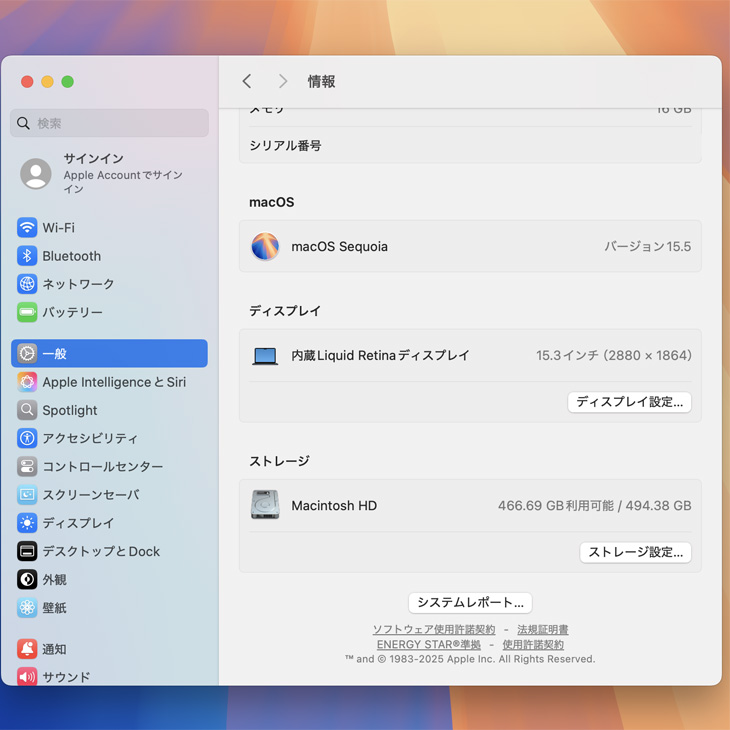730x730 pixels.
Task: Click the laptop icon beside 内蔵Liquid Retina
Action: click(265, 356)
